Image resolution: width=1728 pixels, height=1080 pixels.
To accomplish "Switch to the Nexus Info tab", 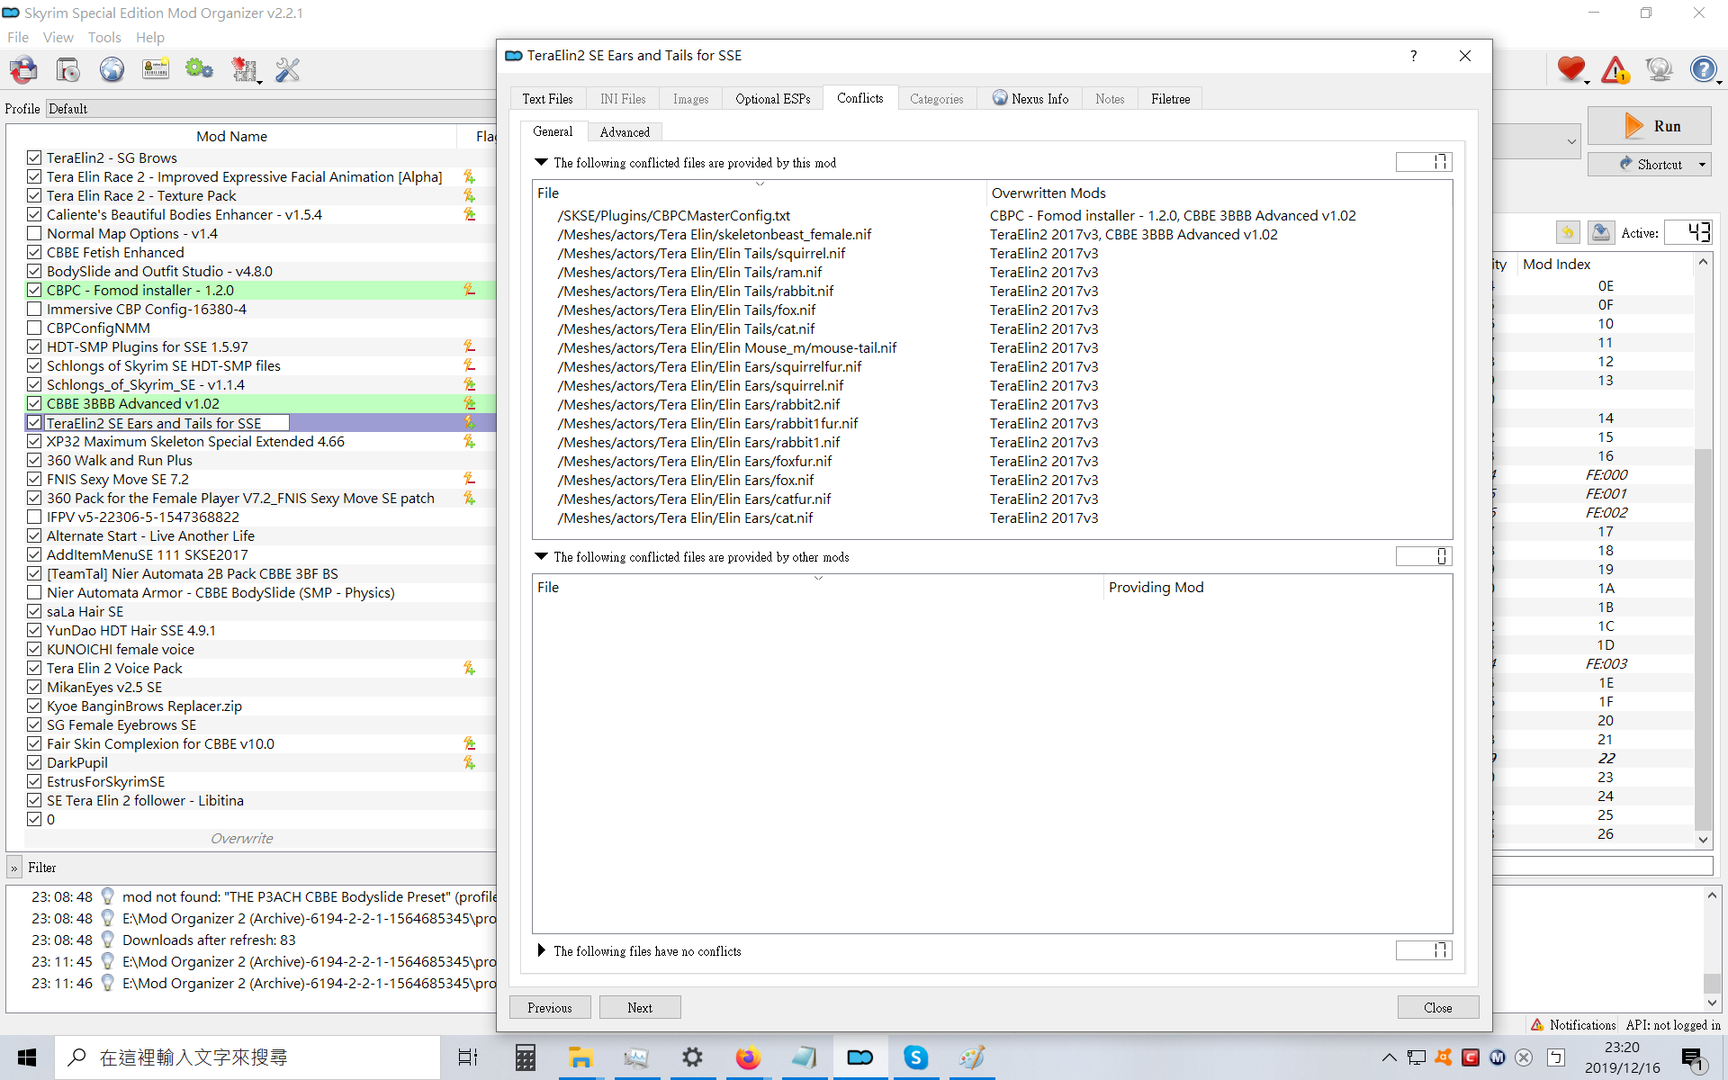I will [x=1030, y=99].
